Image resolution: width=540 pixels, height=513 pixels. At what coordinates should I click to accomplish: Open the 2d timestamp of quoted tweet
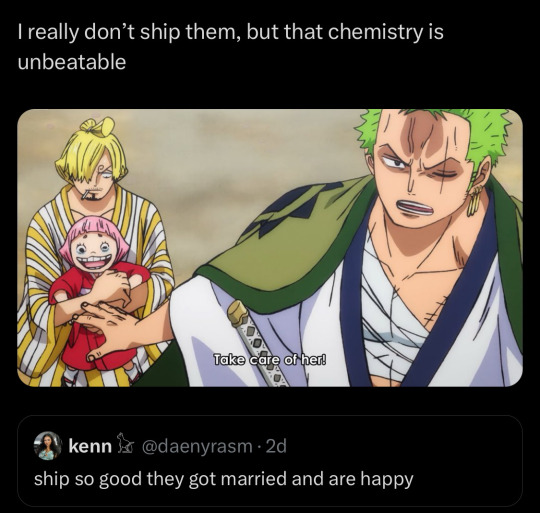tap(277, 447)
